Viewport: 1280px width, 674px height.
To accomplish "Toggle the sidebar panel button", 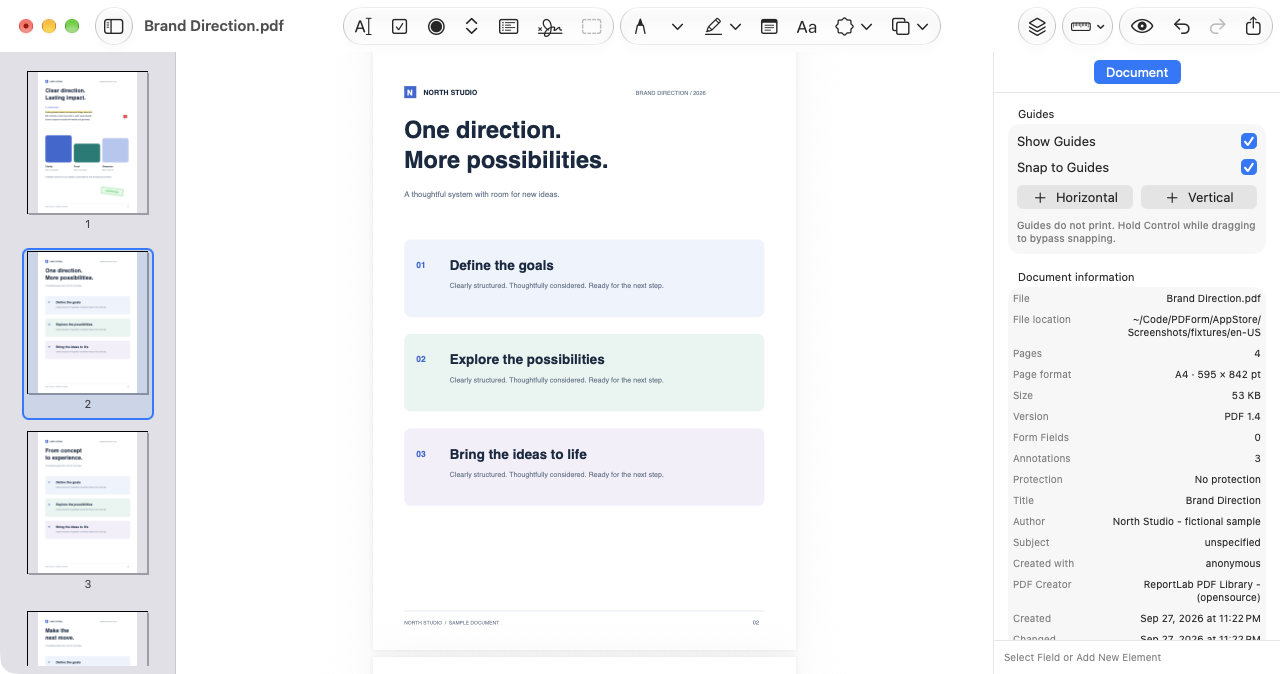I will (114, 26).
